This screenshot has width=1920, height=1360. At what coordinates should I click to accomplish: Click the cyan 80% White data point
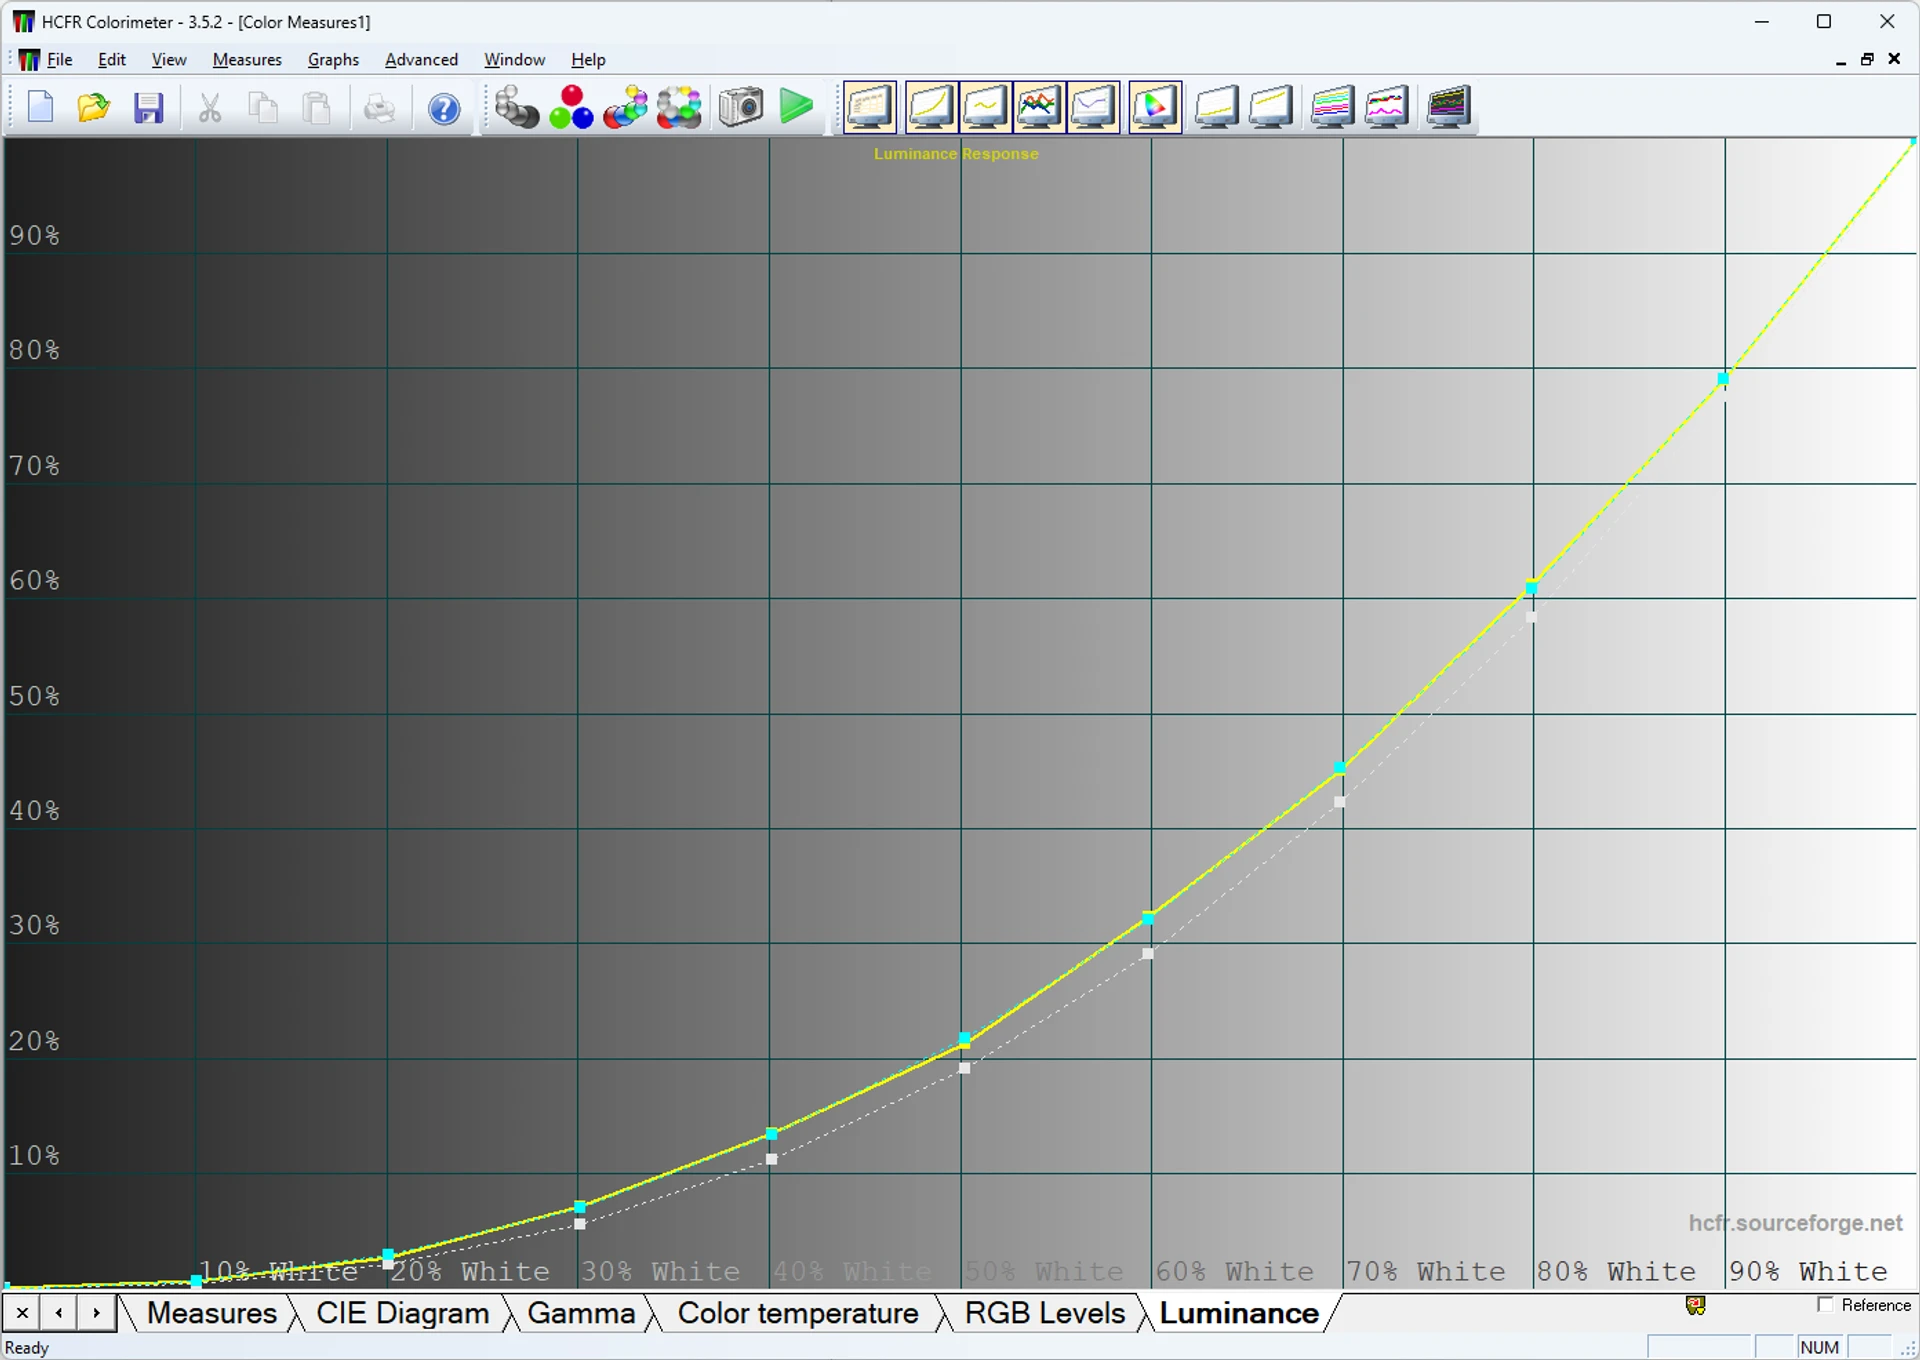[x=1531, y=588]
